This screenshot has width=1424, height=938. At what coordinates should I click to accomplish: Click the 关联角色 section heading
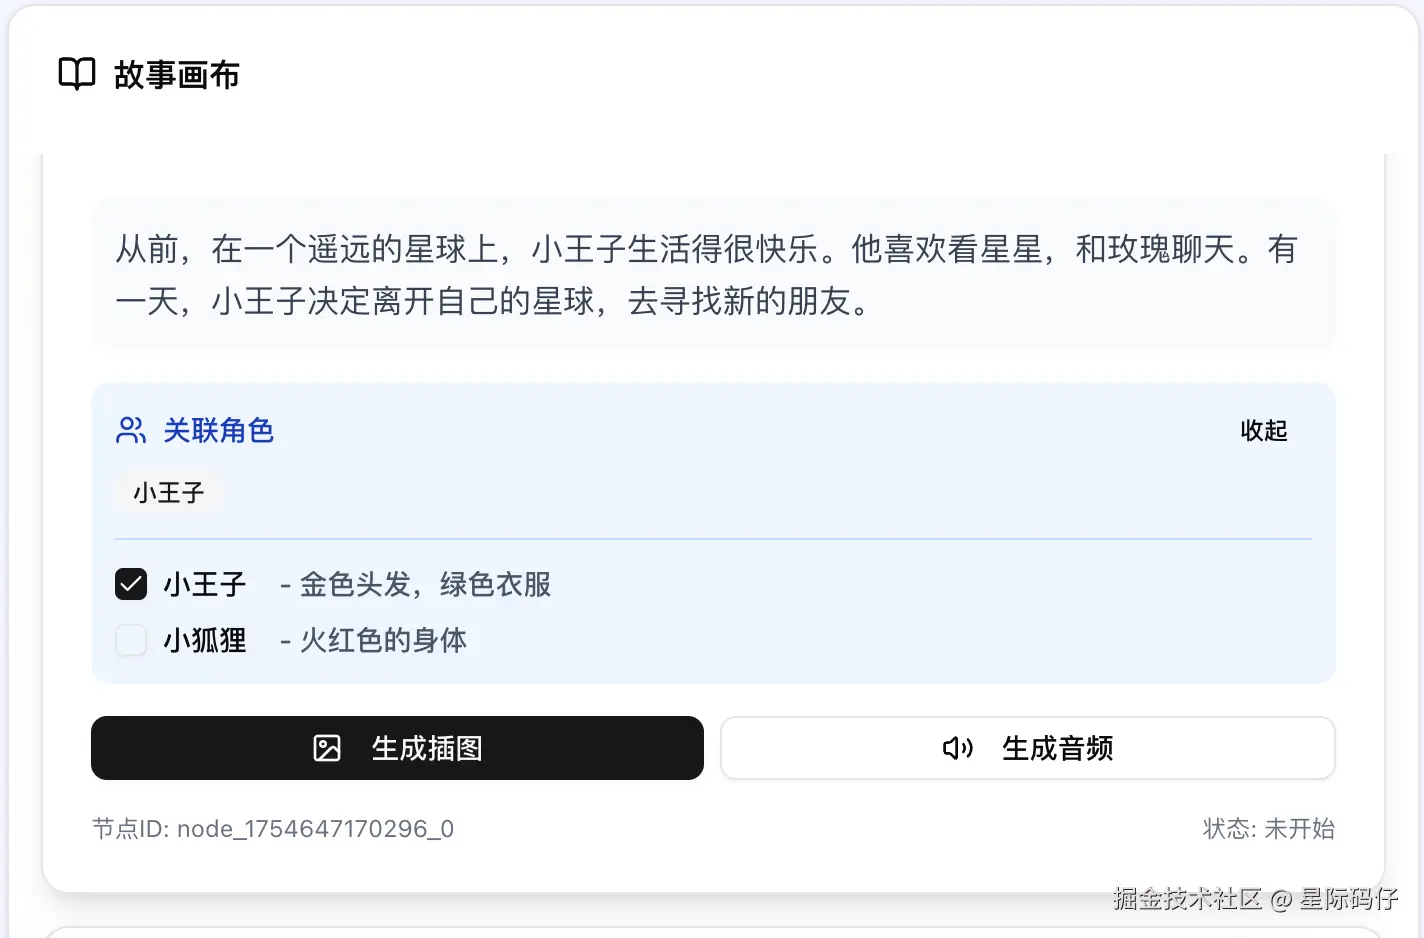pos(218,431)
